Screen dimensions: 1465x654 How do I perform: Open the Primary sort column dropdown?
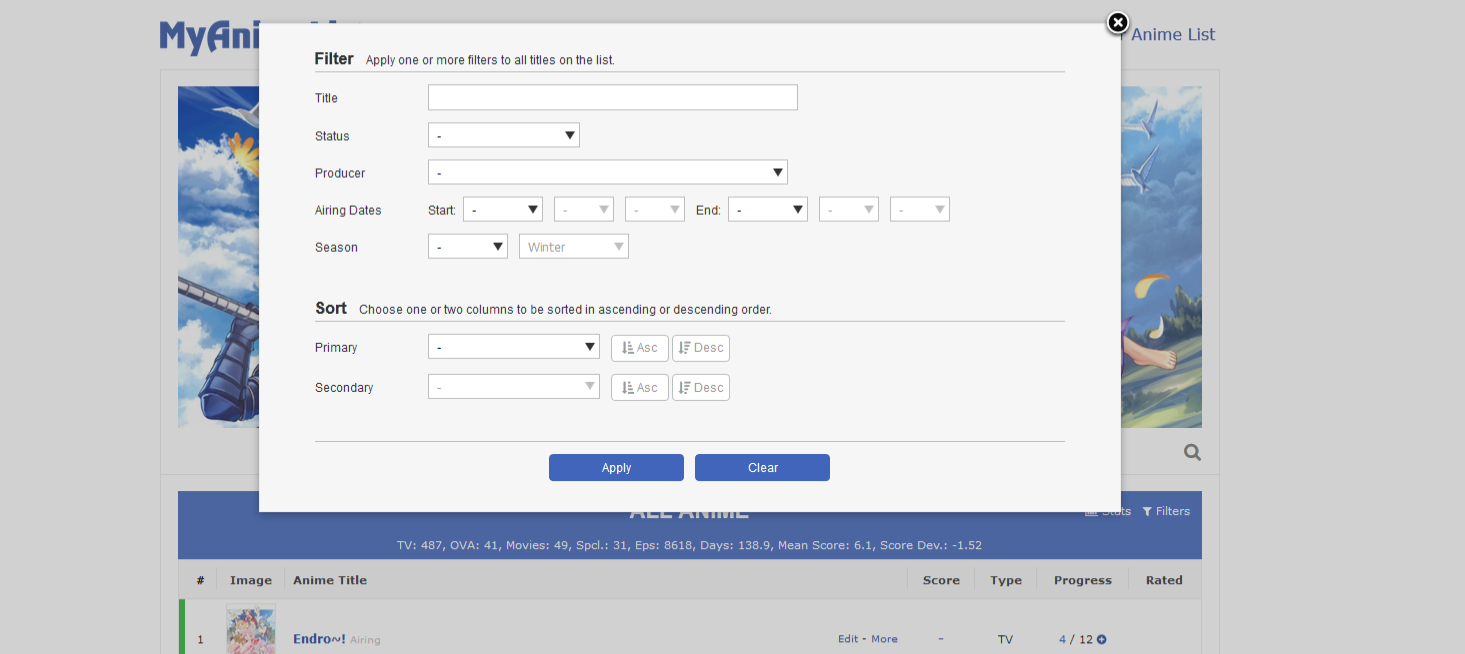click(x=513, y=347)
